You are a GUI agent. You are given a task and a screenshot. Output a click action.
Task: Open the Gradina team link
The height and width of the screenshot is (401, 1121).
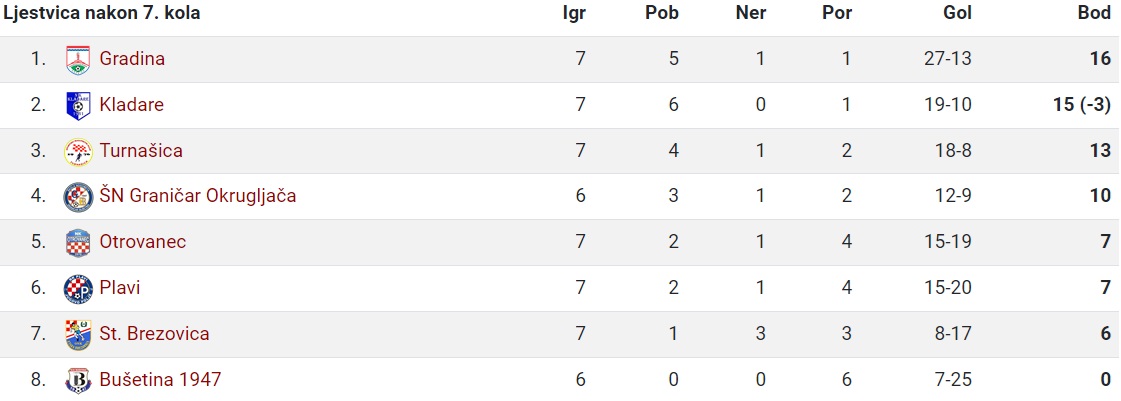(x=132, y=59)
